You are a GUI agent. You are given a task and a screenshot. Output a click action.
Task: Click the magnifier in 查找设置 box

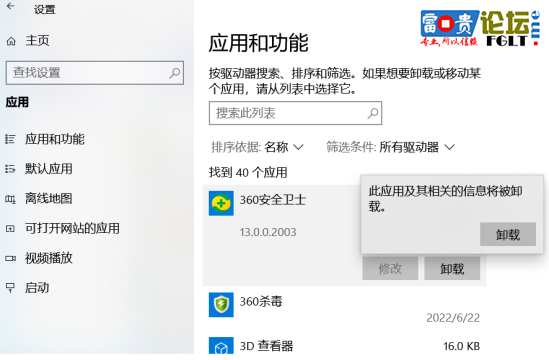174,73
